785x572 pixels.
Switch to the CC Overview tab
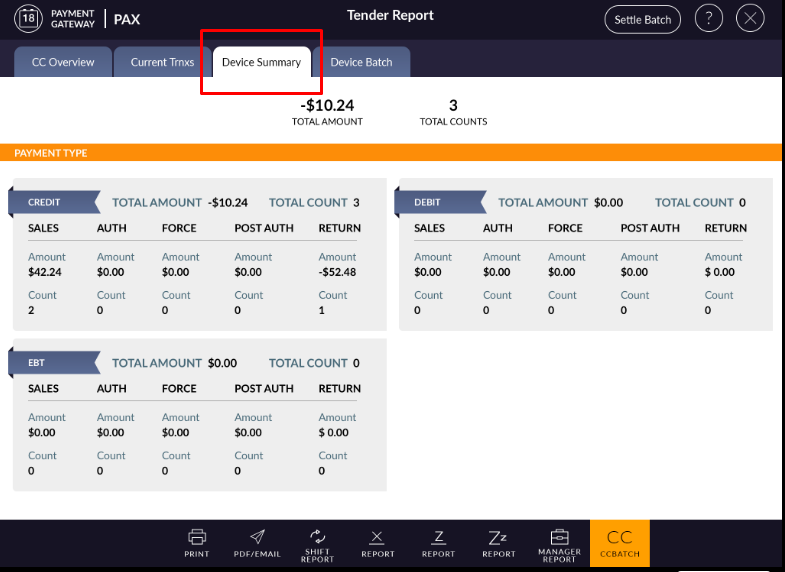[63, 62]
